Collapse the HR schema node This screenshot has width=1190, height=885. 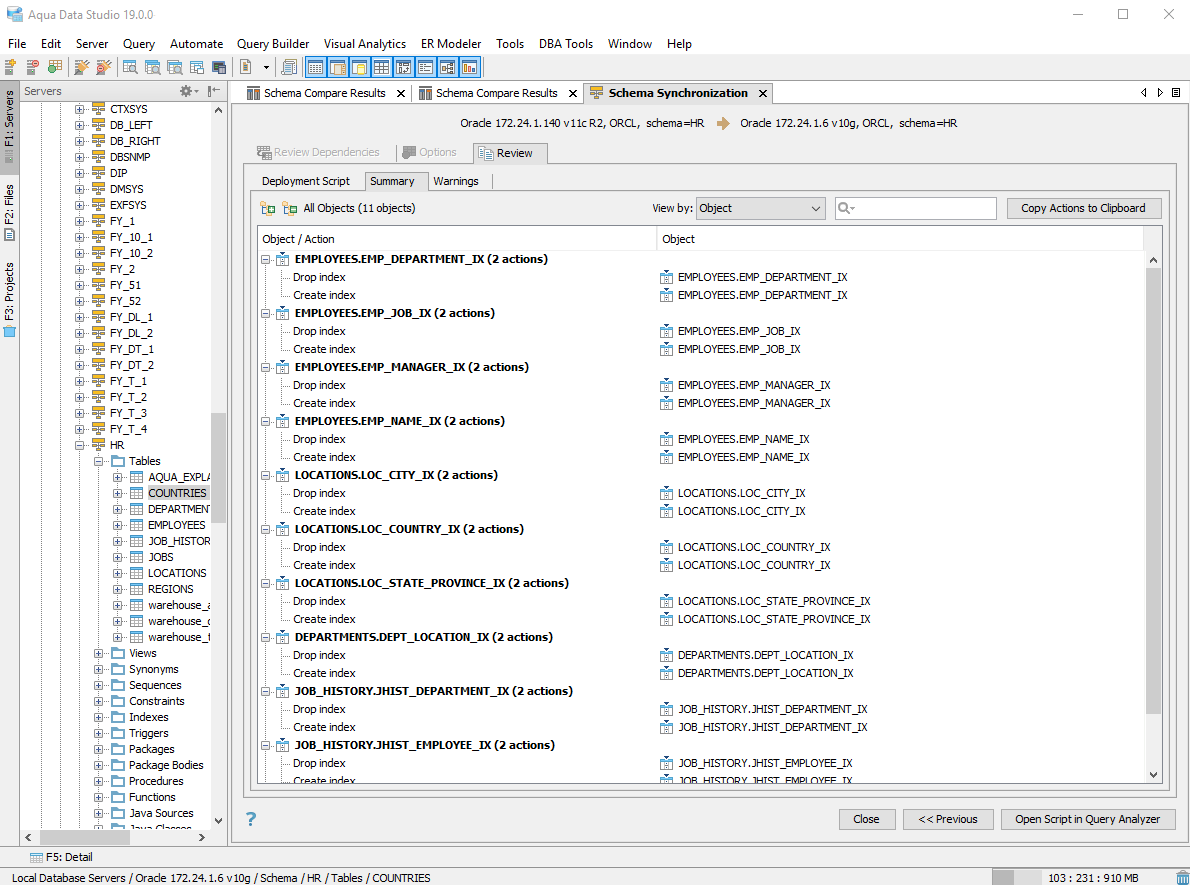(x=80, y=446)
